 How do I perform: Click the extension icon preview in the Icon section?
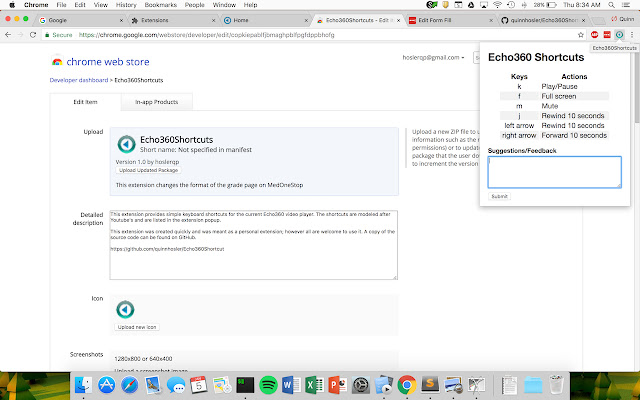pos(125,309)
